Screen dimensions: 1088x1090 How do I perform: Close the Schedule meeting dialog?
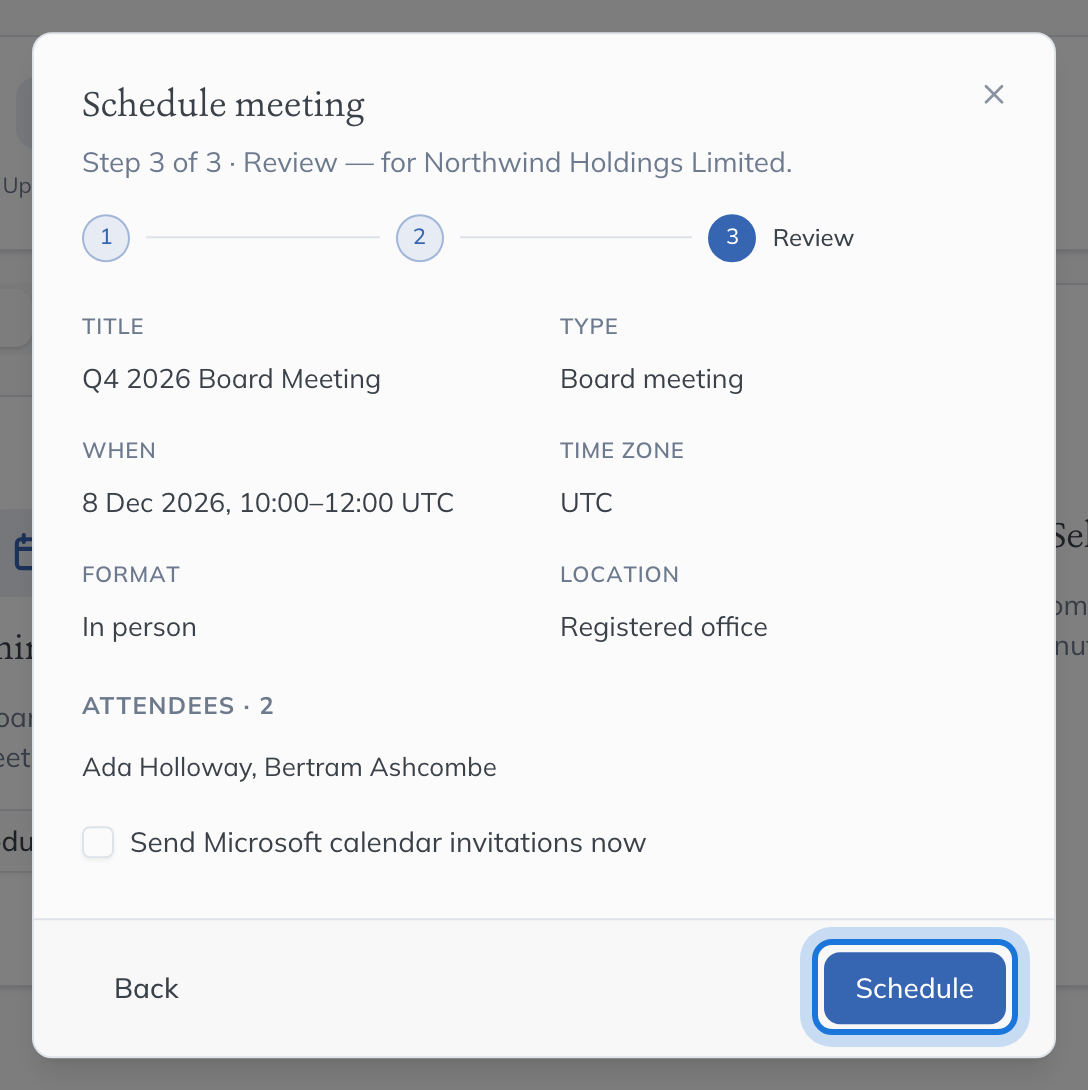coord(993,95)
